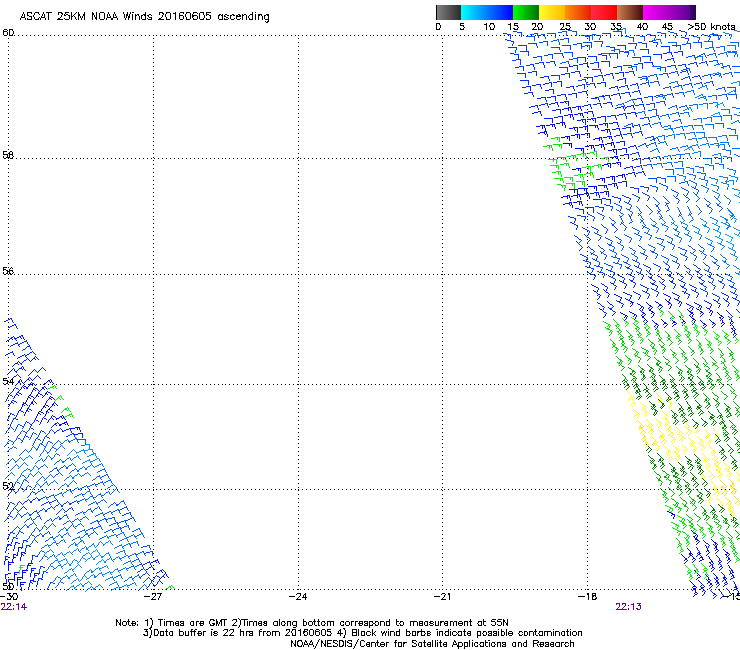This screenshot has height=650, width=740.
Task: Choose the yellow 20-25 knots color bar segment
Action: click(x=552, y=12)
